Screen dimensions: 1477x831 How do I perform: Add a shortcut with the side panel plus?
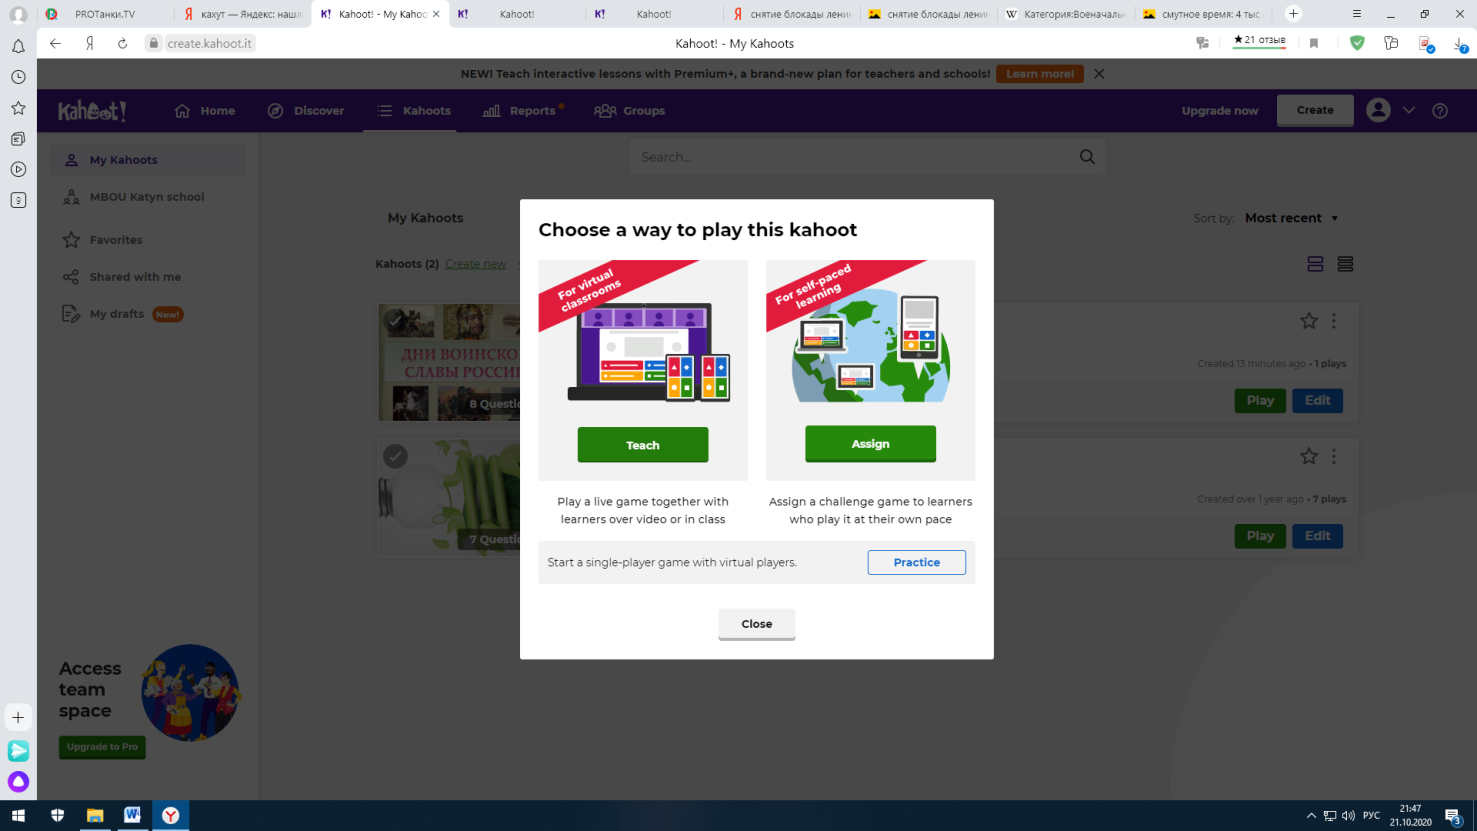click(18, 717)
